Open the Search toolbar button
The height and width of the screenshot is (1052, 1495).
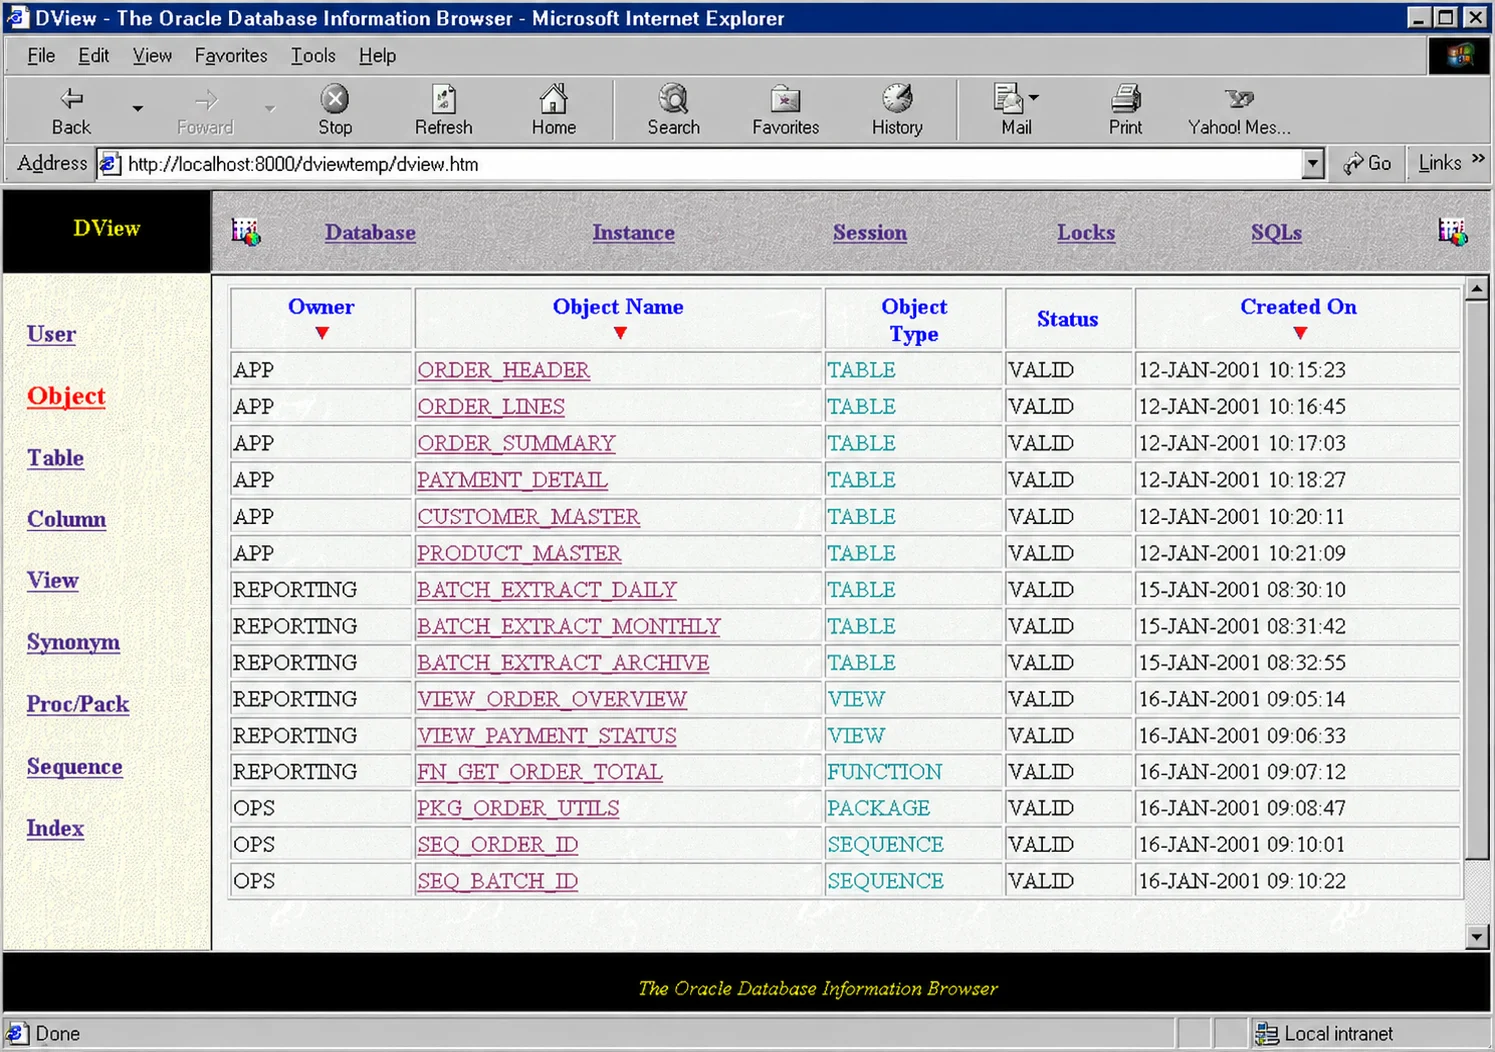pos(673,110)
